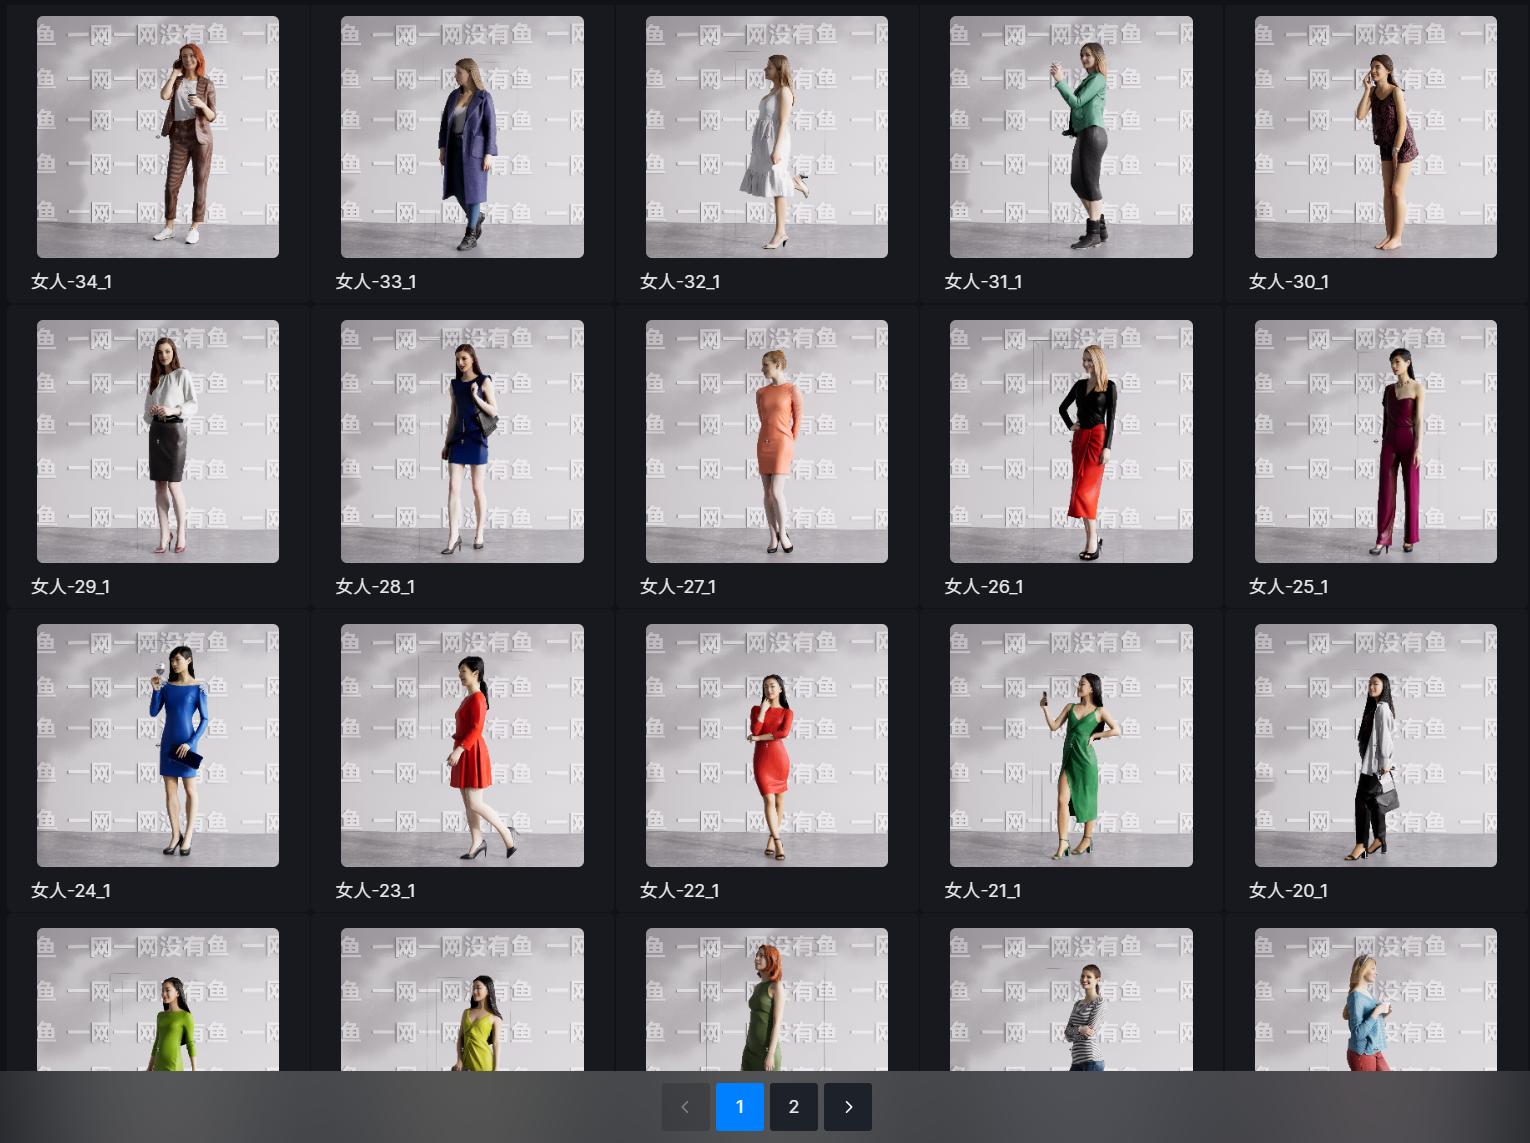Screen dimensions: 1530x1143
Task: Open the 女人-30_1 model thumbnail
Action: pyautogui.click(x=1376, y=137)
